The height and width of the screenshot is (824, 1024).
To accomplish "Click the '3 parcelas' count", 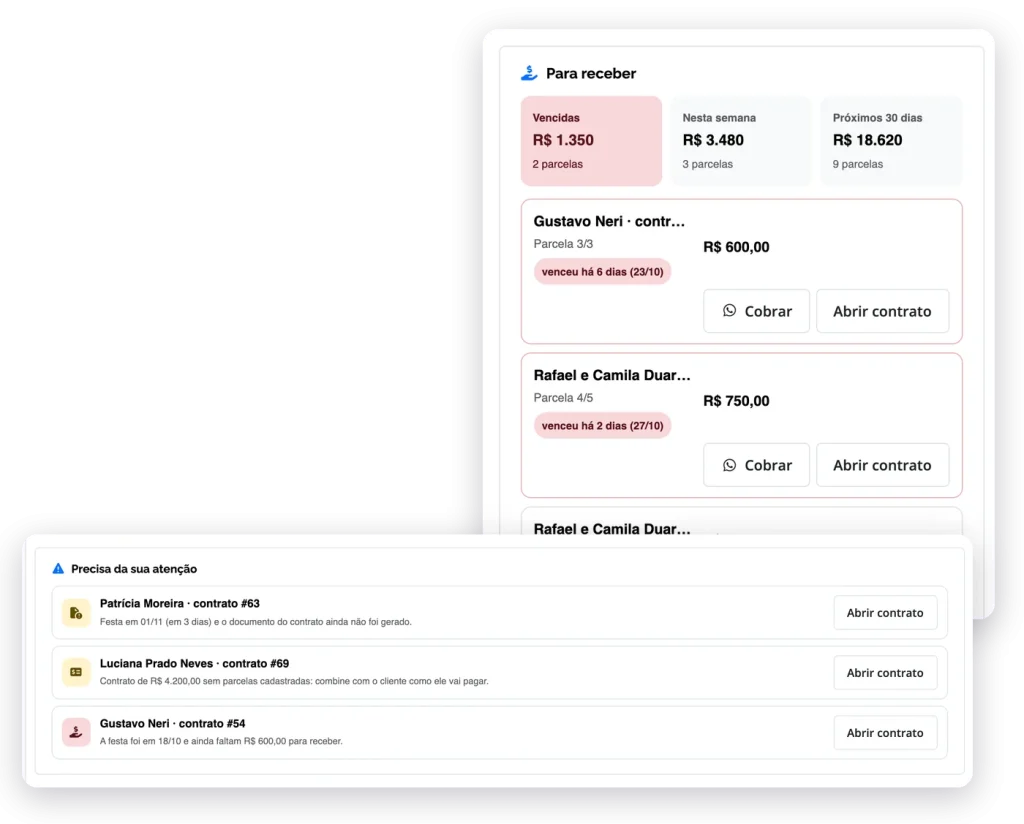I will point(707,165).
